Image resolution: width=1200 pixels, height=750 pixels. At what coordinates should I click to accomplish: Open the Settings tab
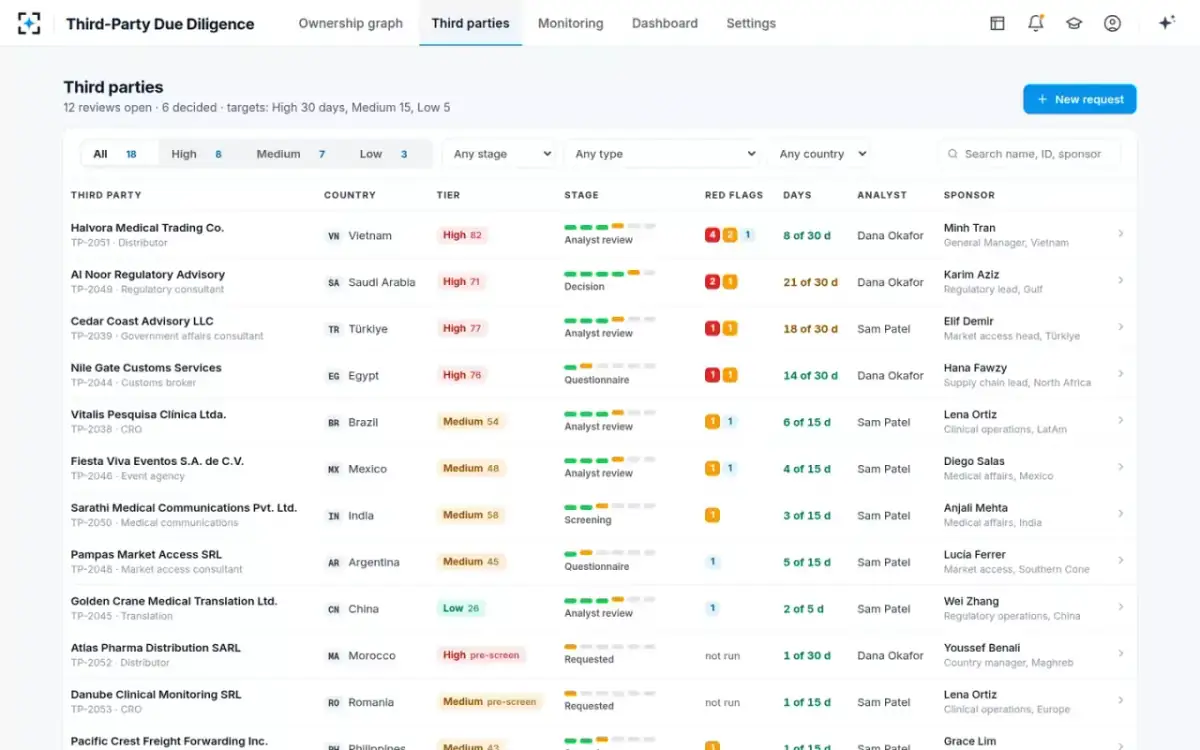[751, 23]
